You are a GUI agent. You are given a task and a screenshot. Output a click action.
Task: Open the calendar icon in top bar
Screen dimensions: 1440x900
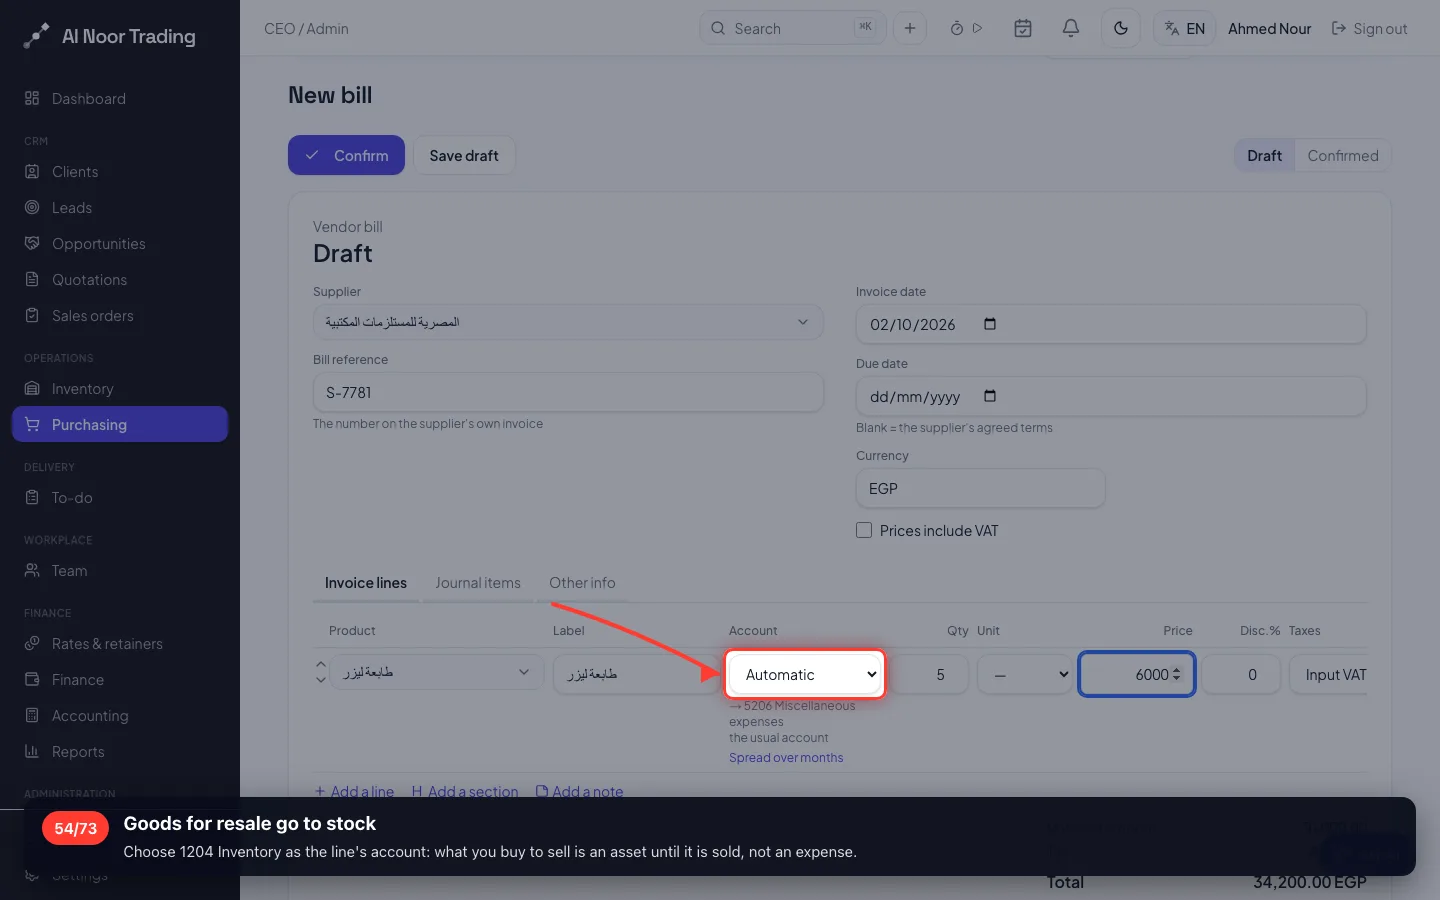(1023, 28)
